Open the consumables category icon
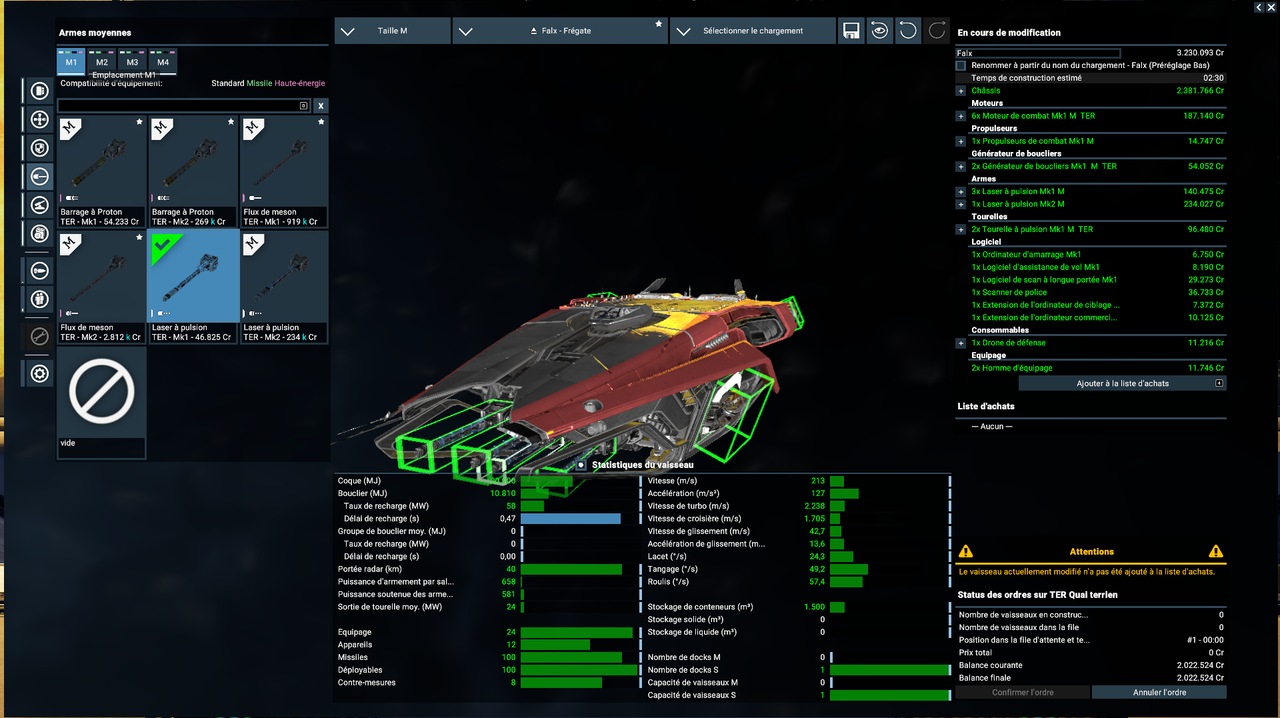This screenshot has width=1280, height=718. click(39, 270)
